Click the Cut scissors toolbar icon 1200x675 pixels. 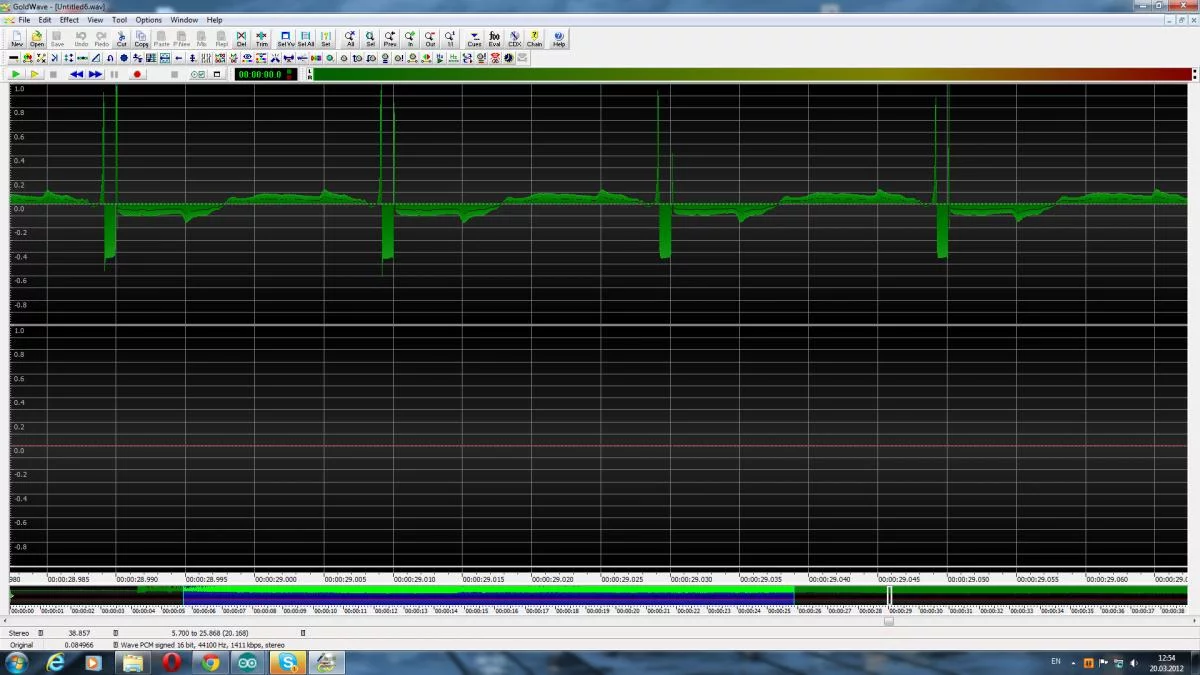click(x=122, y=39)
